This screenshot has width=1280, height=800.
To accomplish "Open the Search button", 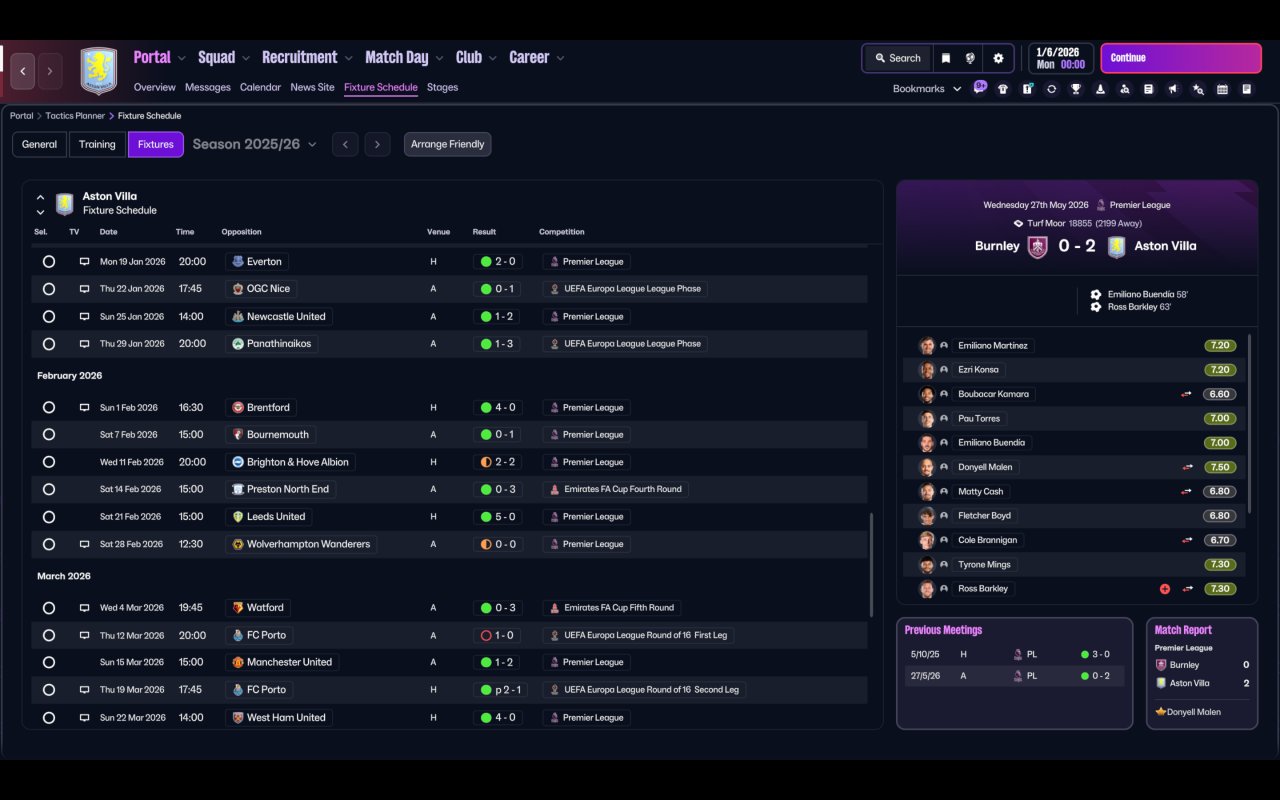I will [897, 58].
